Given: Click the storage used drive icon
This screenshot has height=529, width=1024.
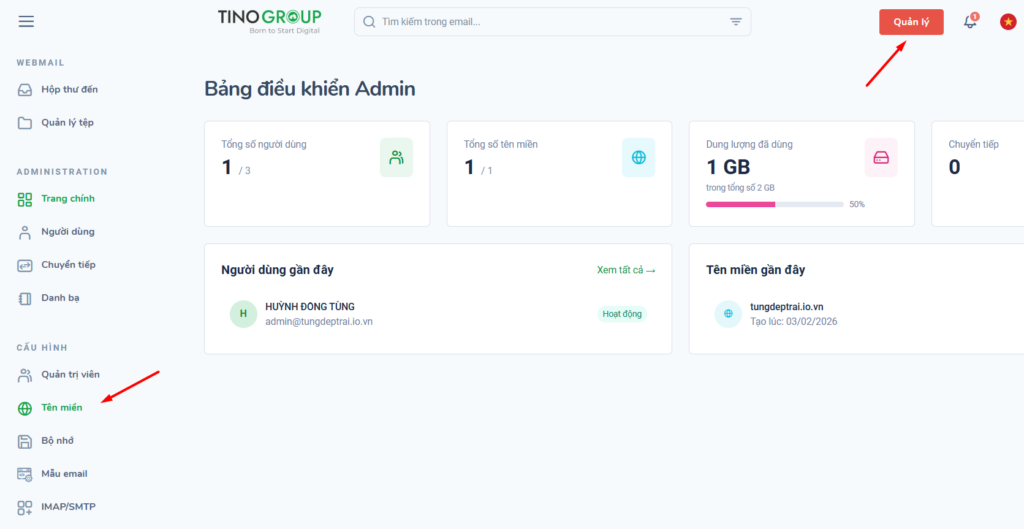Looking at the screenshot, I should pyautogui.click(x=880, y=158).
